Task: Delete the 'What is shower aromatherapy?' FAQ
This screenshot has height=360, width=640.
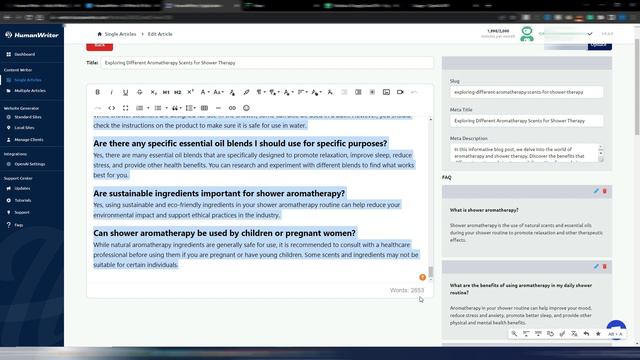Action: [x=604, y=191]
